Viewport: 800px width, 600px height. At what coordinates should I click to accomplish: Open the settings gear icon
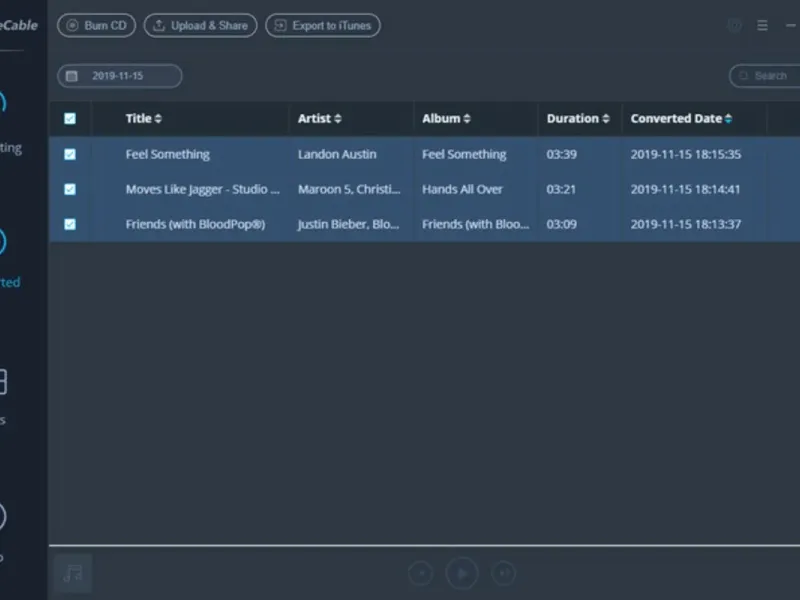[x=734, y=26]
